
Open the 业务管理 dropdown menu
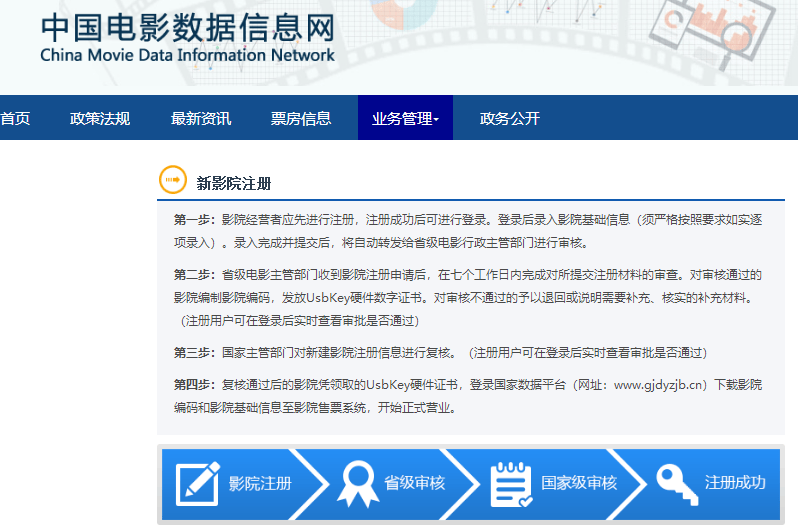pyautogui.click(x=405, y=118)
